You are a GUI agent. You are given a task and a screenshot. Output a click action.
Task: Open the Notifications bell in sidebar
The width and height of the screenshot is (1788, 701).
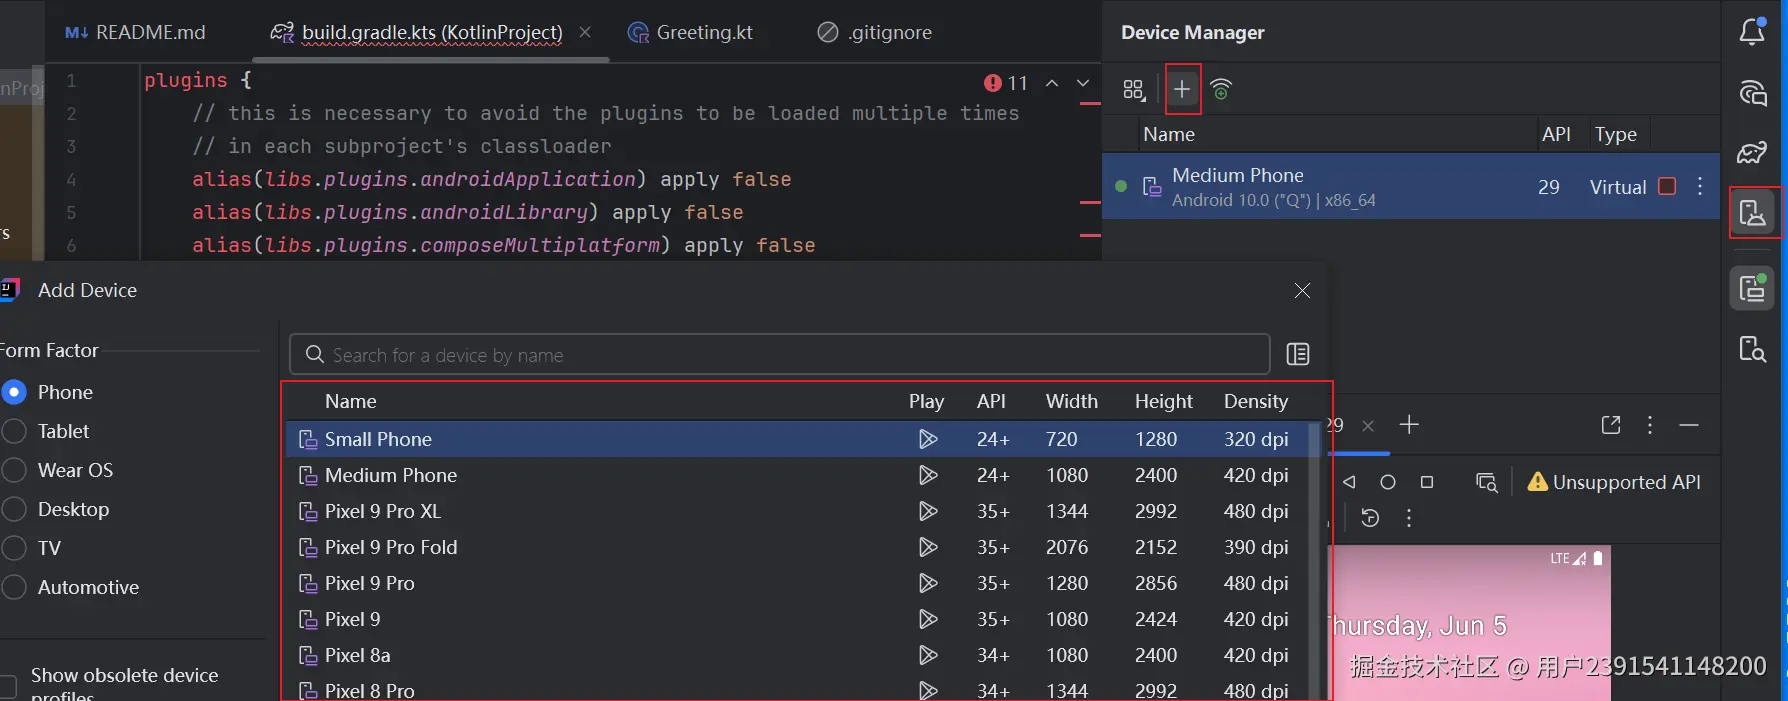click(1752, 32)
